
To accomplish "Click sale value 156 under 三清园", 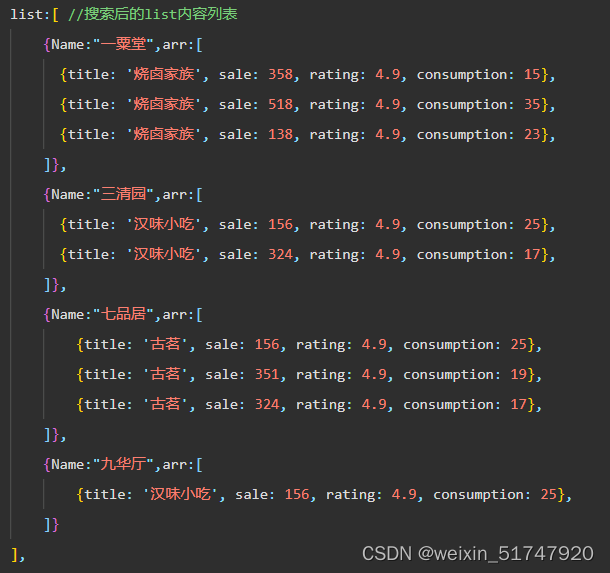I will [280, 224].
